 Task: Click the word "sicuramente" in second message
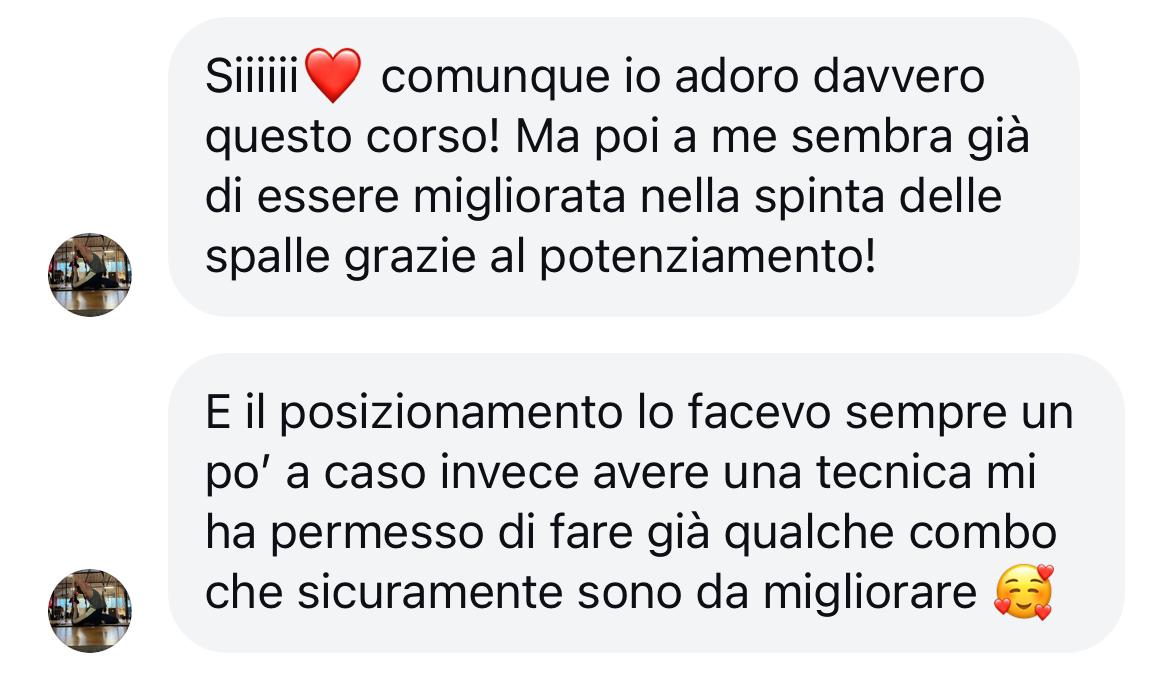click(x=430, y=592)
